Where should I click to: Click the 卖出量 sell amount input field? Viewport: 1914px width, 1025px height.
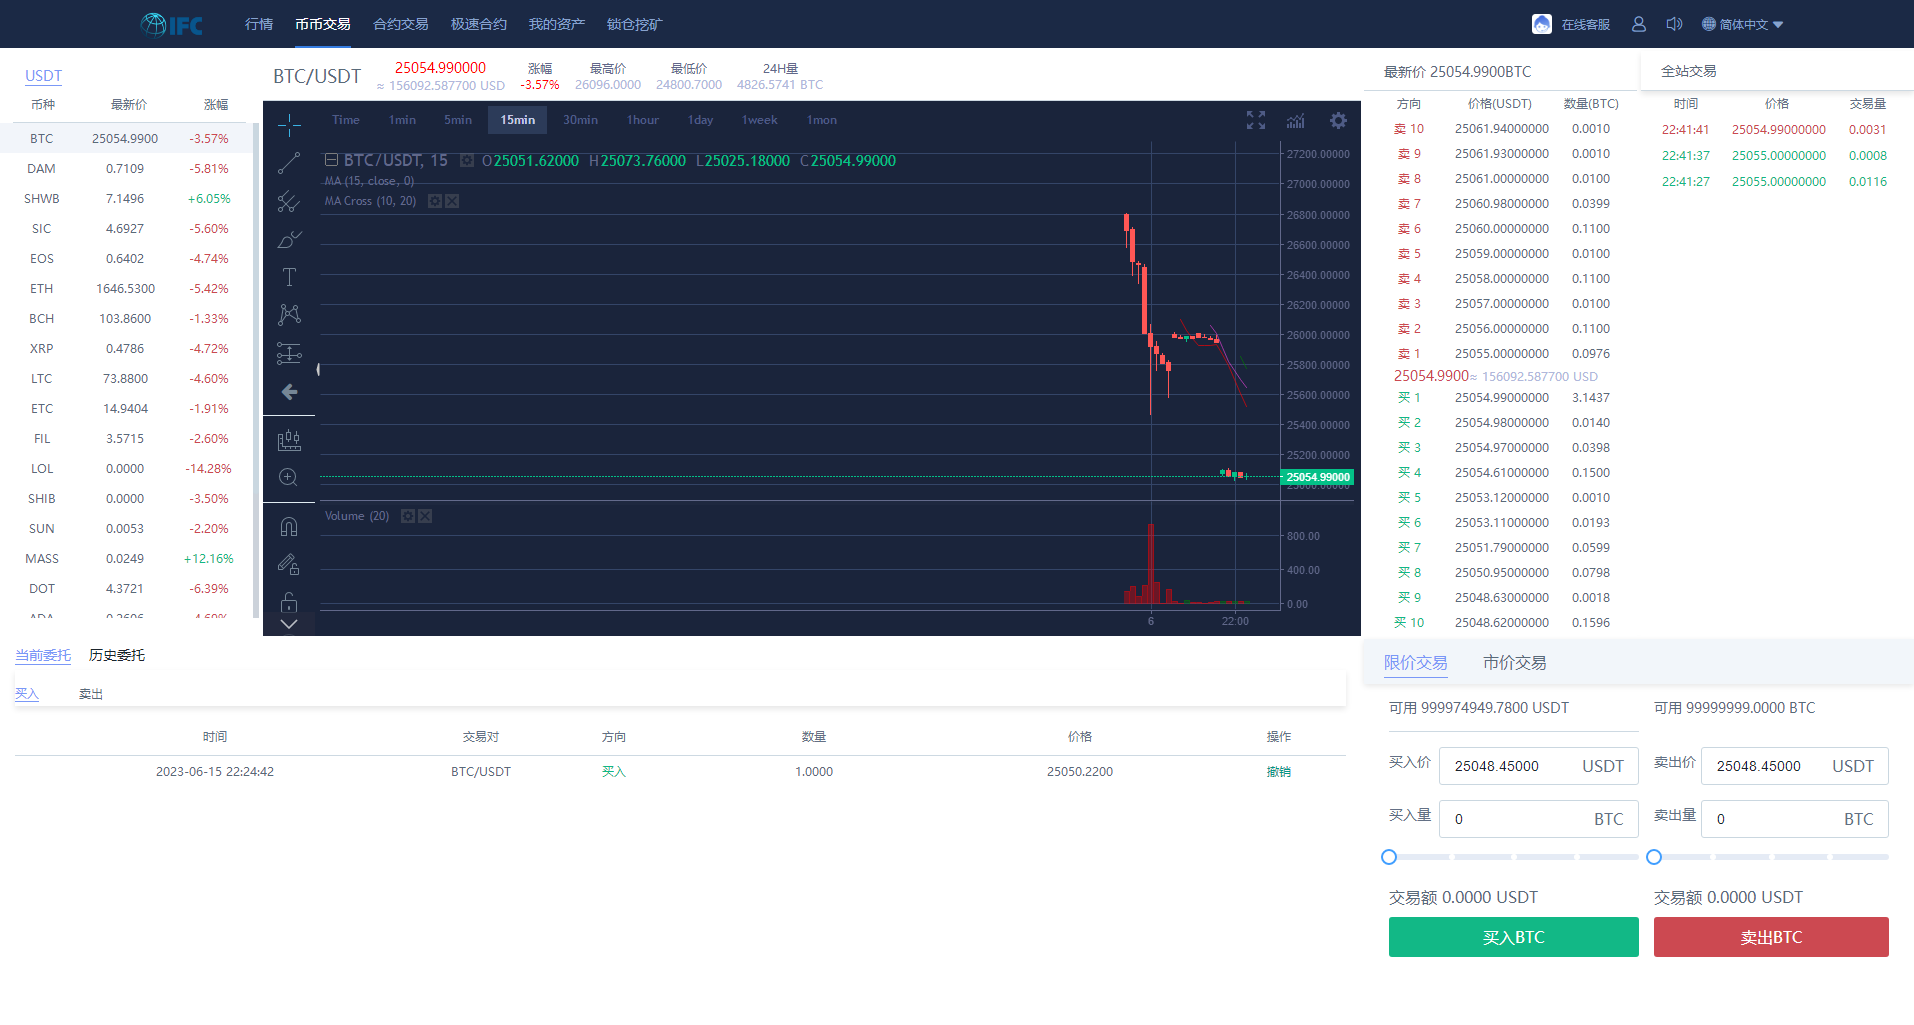(1795, 819)
